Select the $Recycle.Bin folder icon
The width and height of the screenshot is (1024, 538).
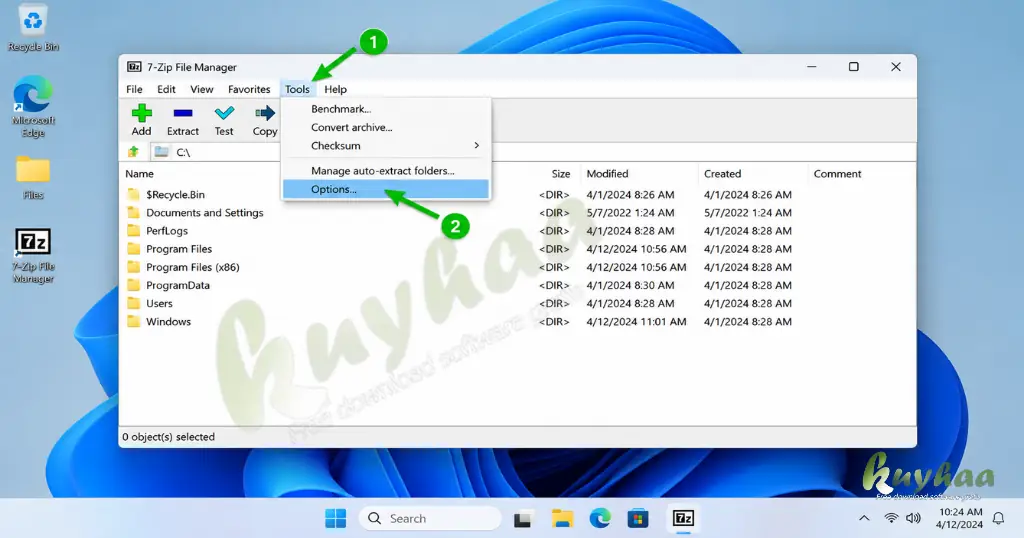pyautogui.click(x=133, y=195)
